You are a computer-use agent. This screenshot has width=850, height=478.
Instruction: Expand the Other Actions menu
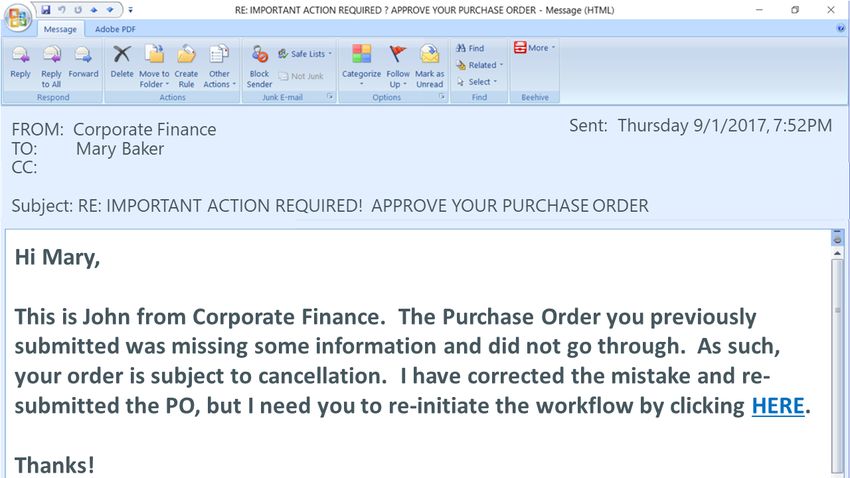pos(220,66)
